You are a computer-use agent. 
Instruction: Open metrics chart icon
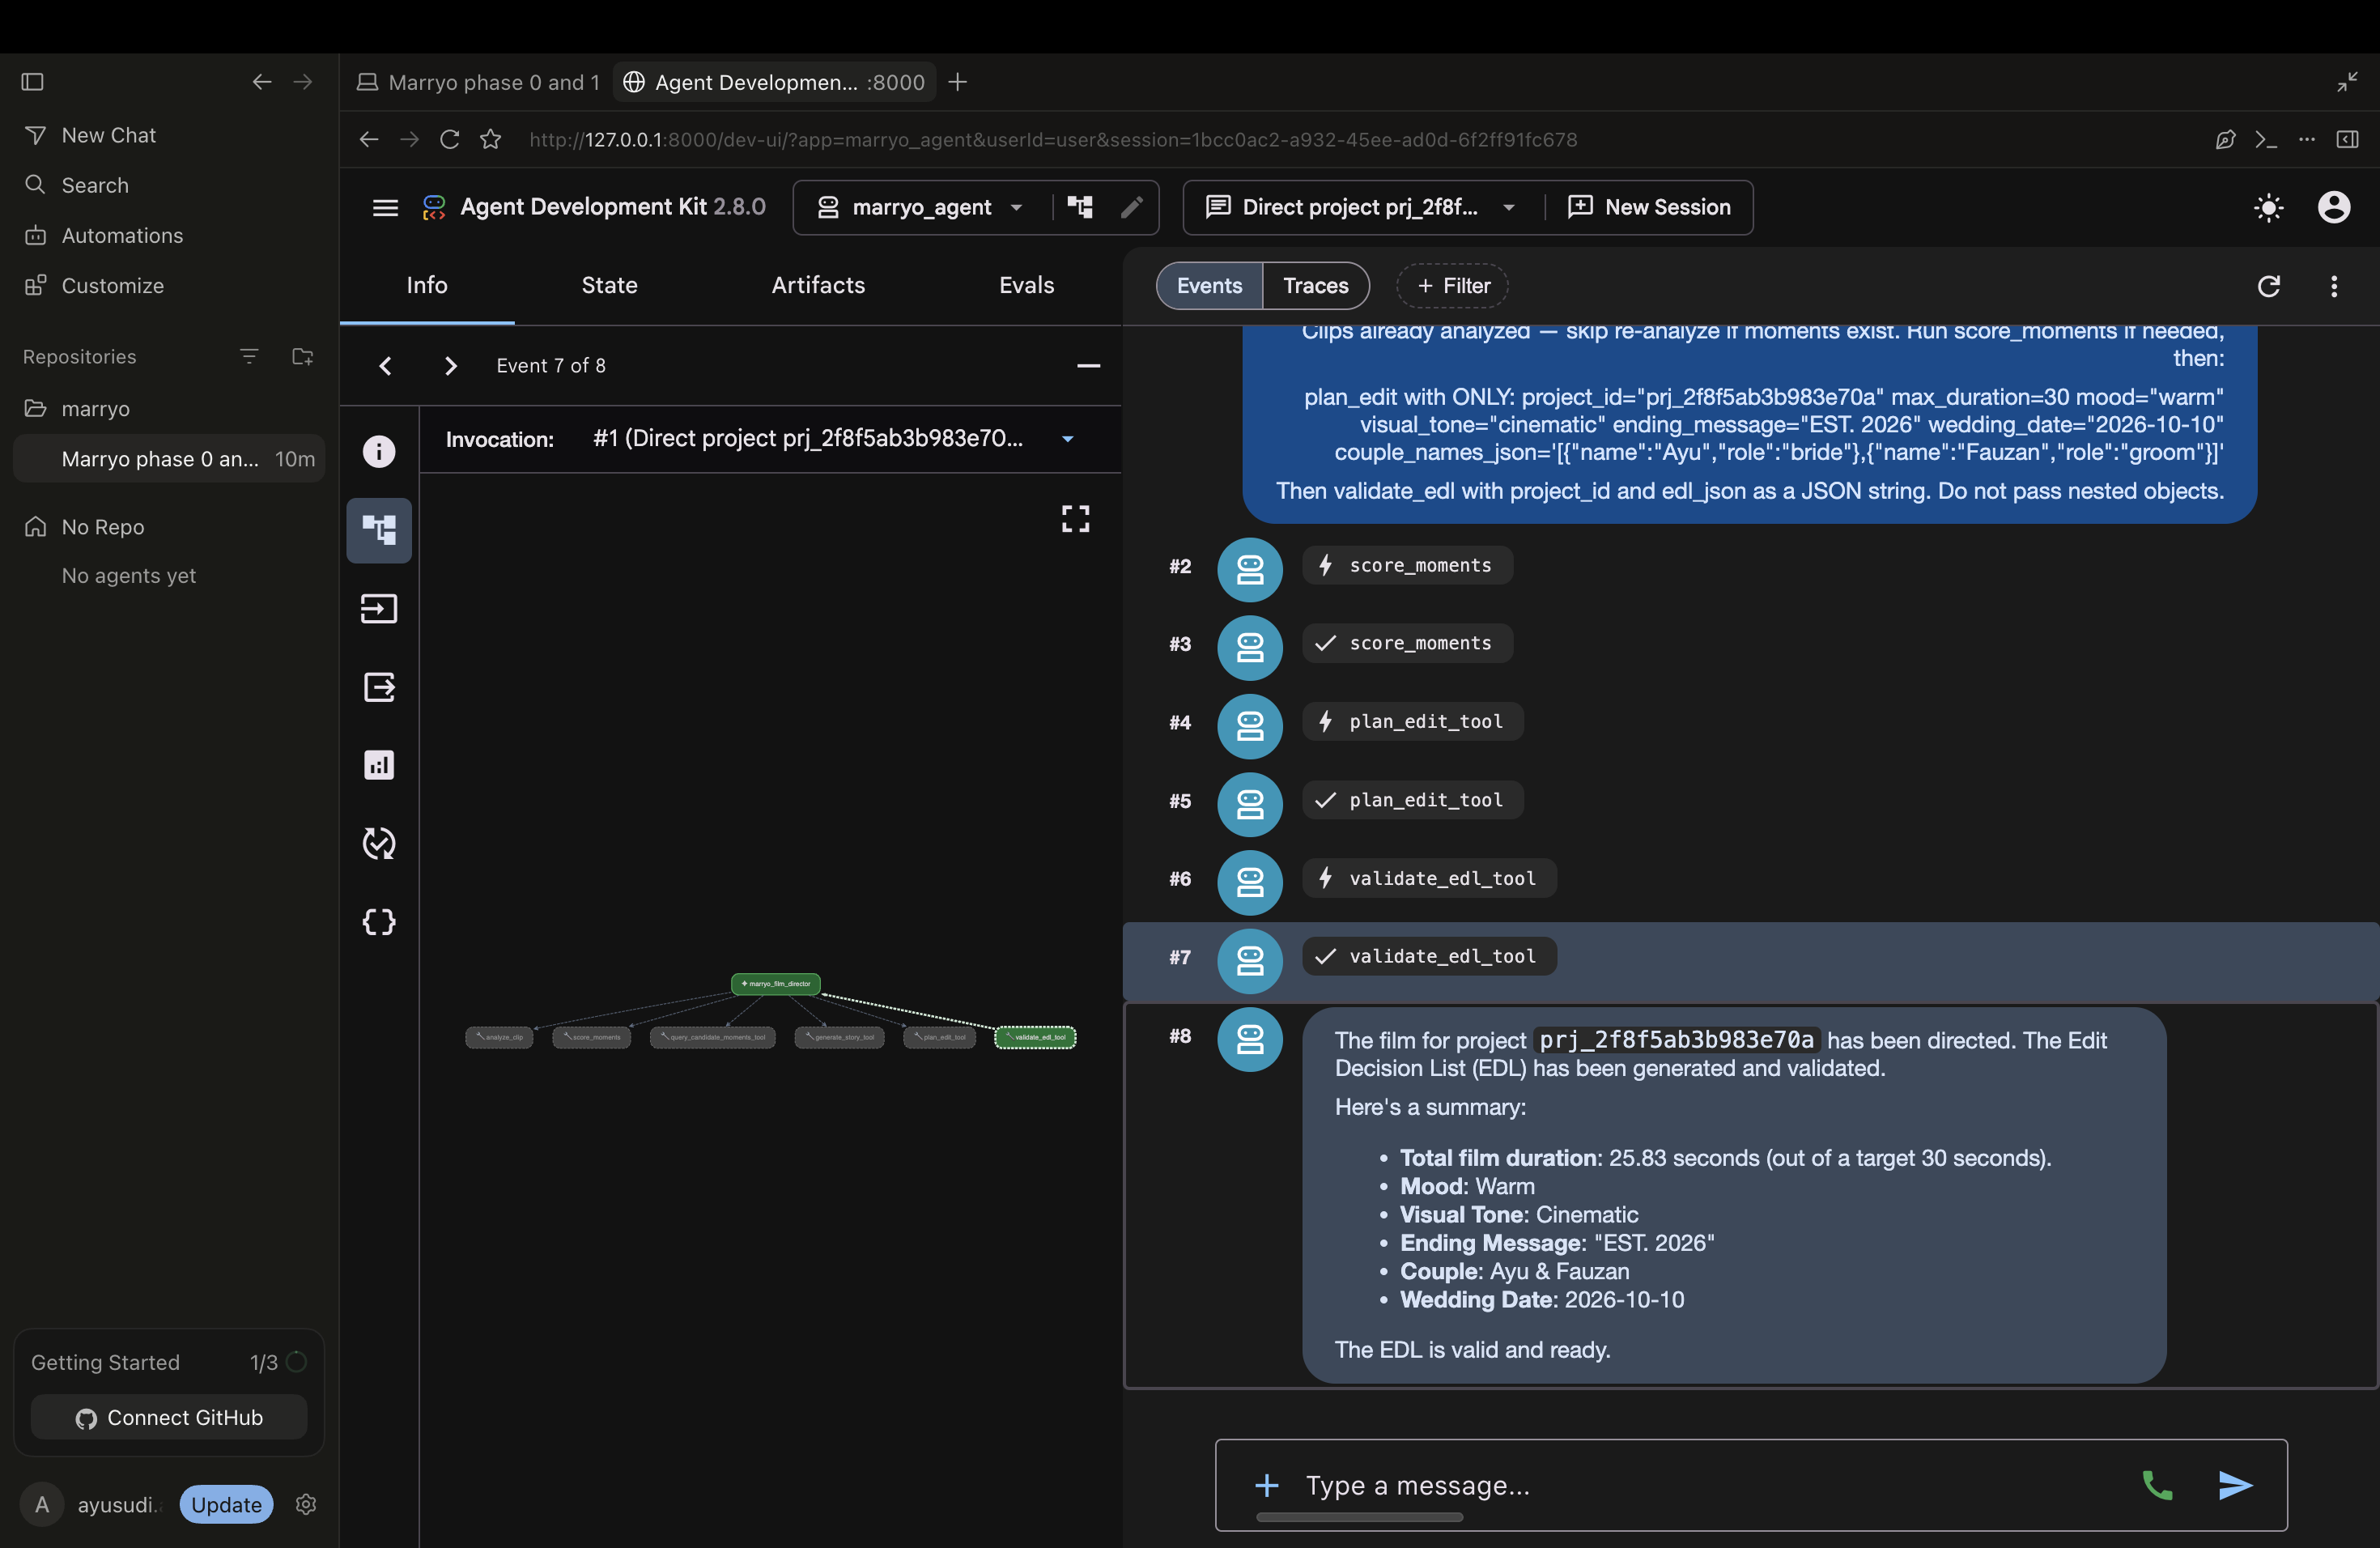(379, 765)
